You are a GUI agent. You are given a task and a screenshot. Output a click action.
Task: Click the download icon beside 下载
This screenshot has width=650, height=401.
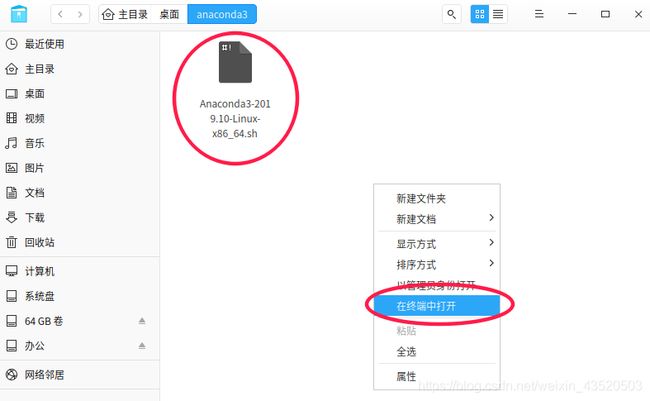pos(12,217)
